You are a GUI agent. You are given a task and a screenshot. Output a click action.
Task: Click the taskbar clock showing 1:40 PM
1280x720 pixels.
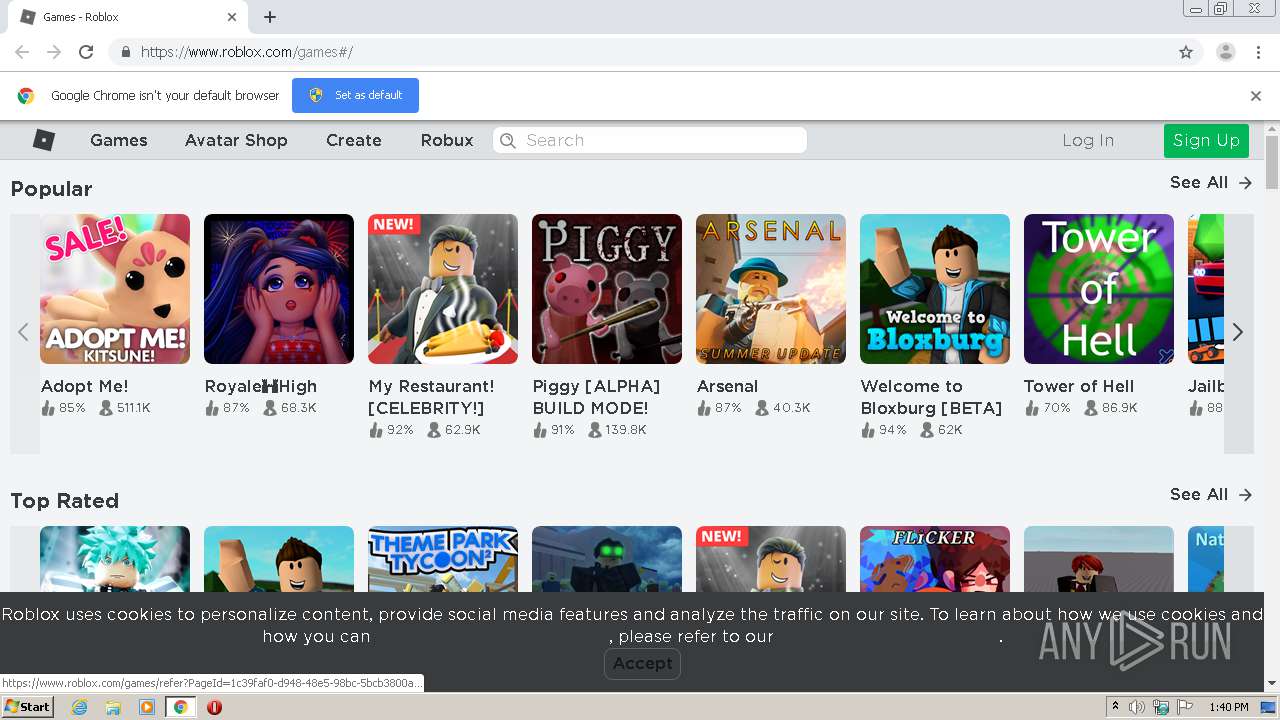pyautogui.click(x=1228, y=707)
